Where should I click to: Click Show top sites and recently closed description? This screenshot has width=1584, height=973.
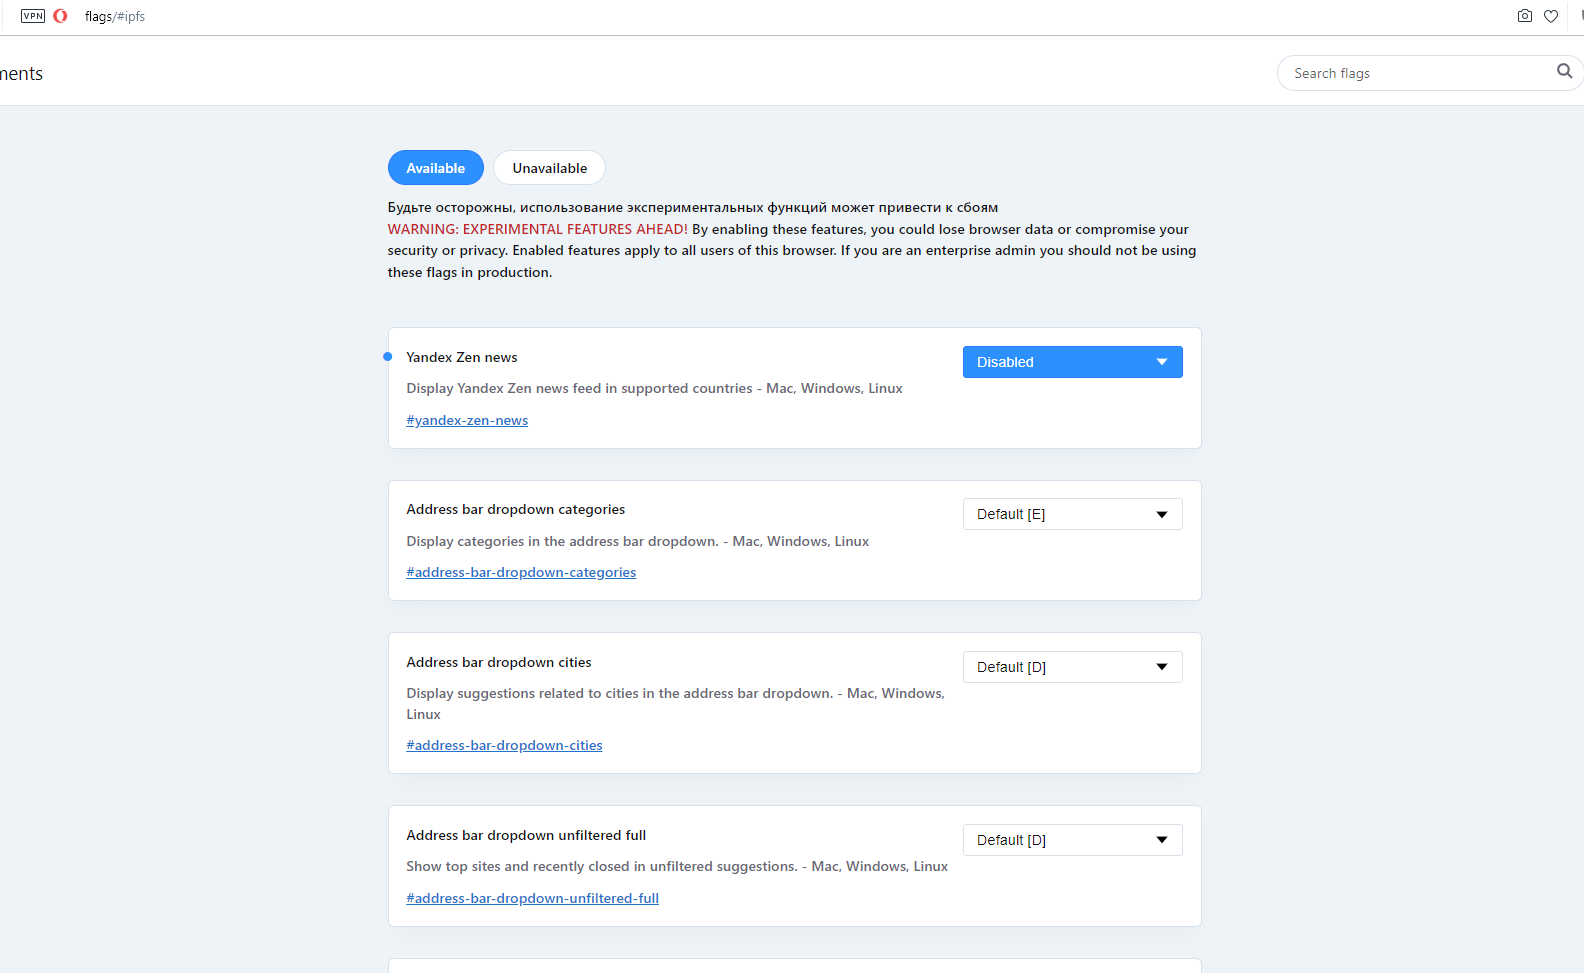677,866
